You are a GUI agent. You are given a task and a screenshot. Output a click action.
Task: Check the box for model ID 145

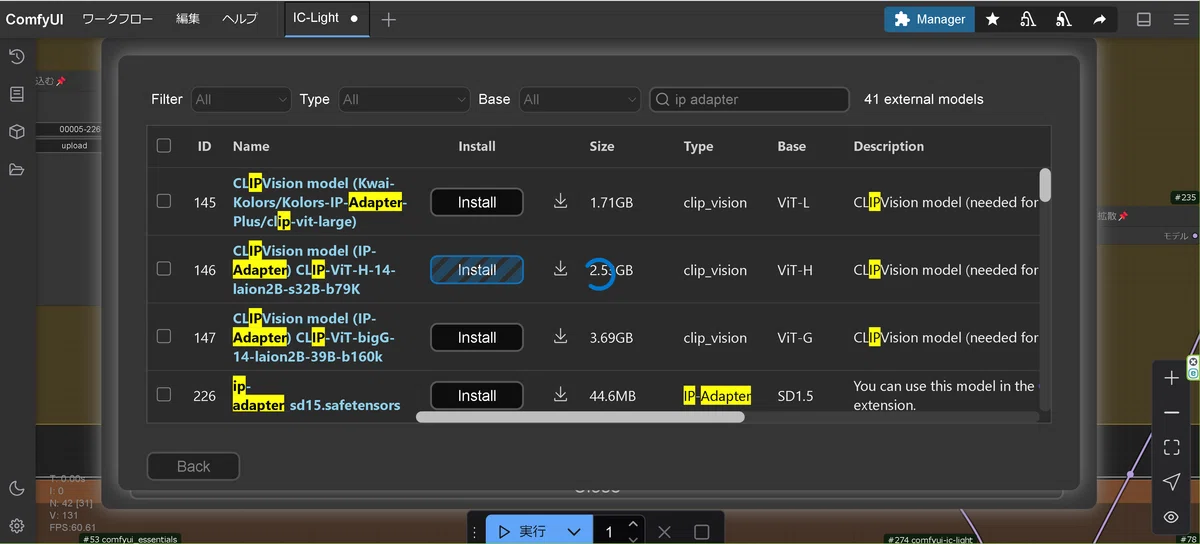(x=164, y=201)
